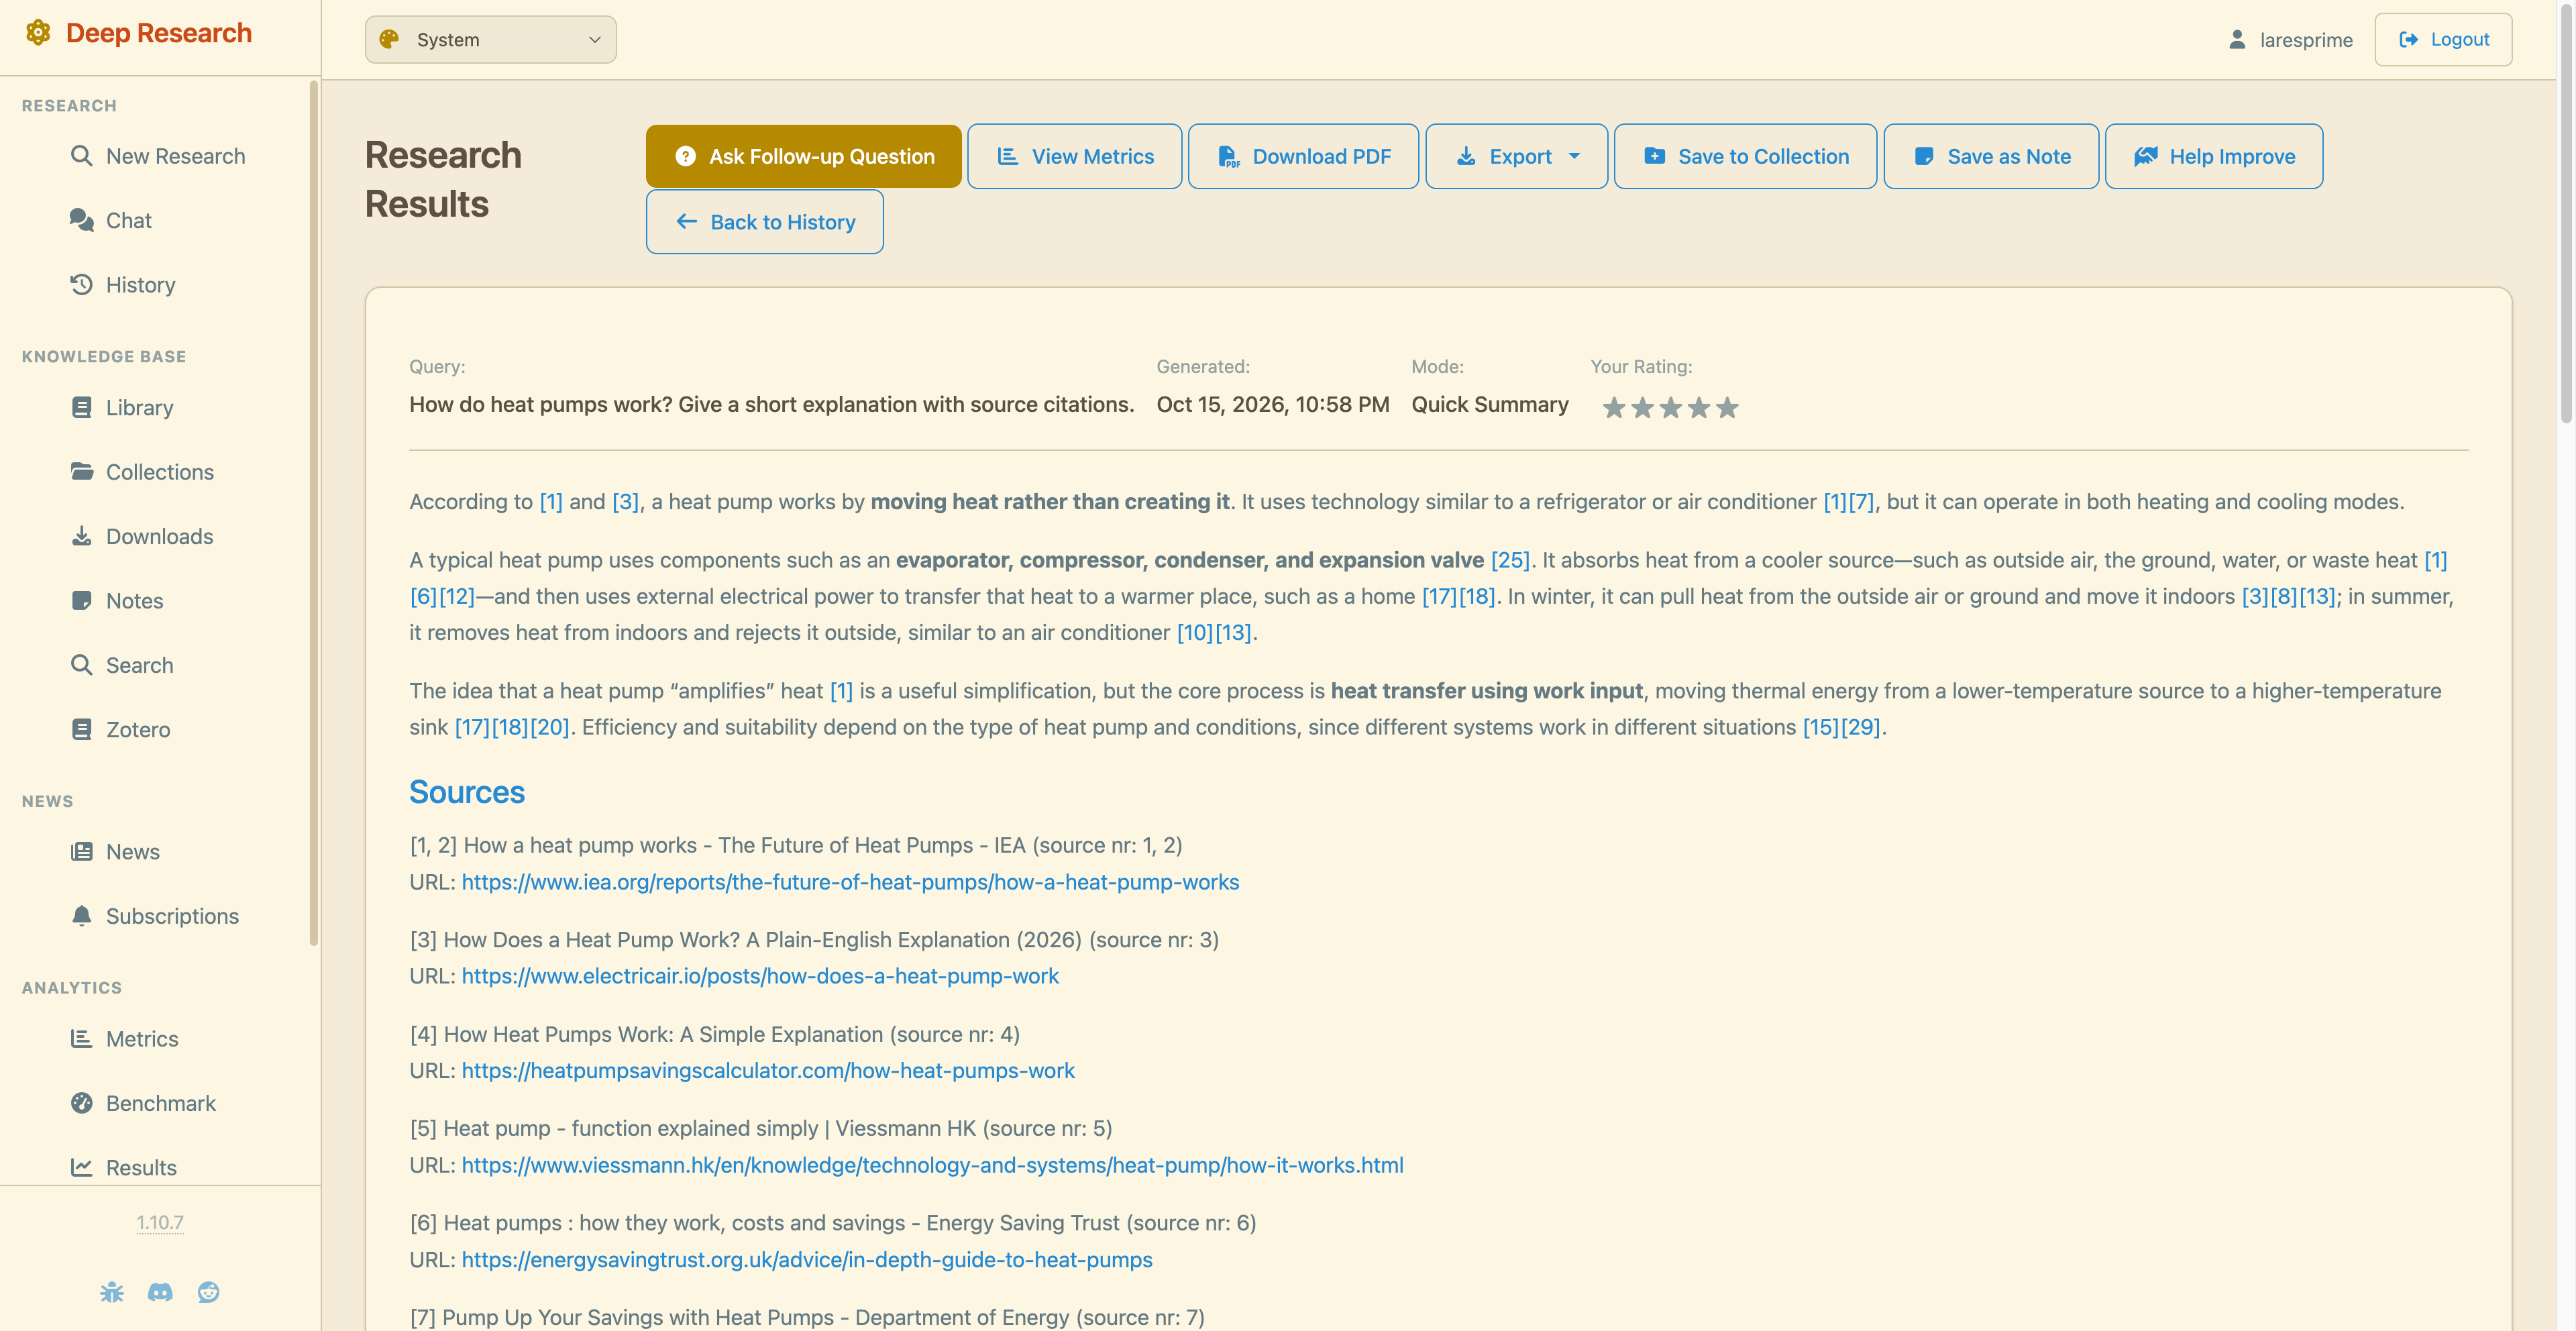Image resolution: width=2576 pixels, height=1331 pixels.
Task: Click the History clock icon
Action: (x=81, y=284)
